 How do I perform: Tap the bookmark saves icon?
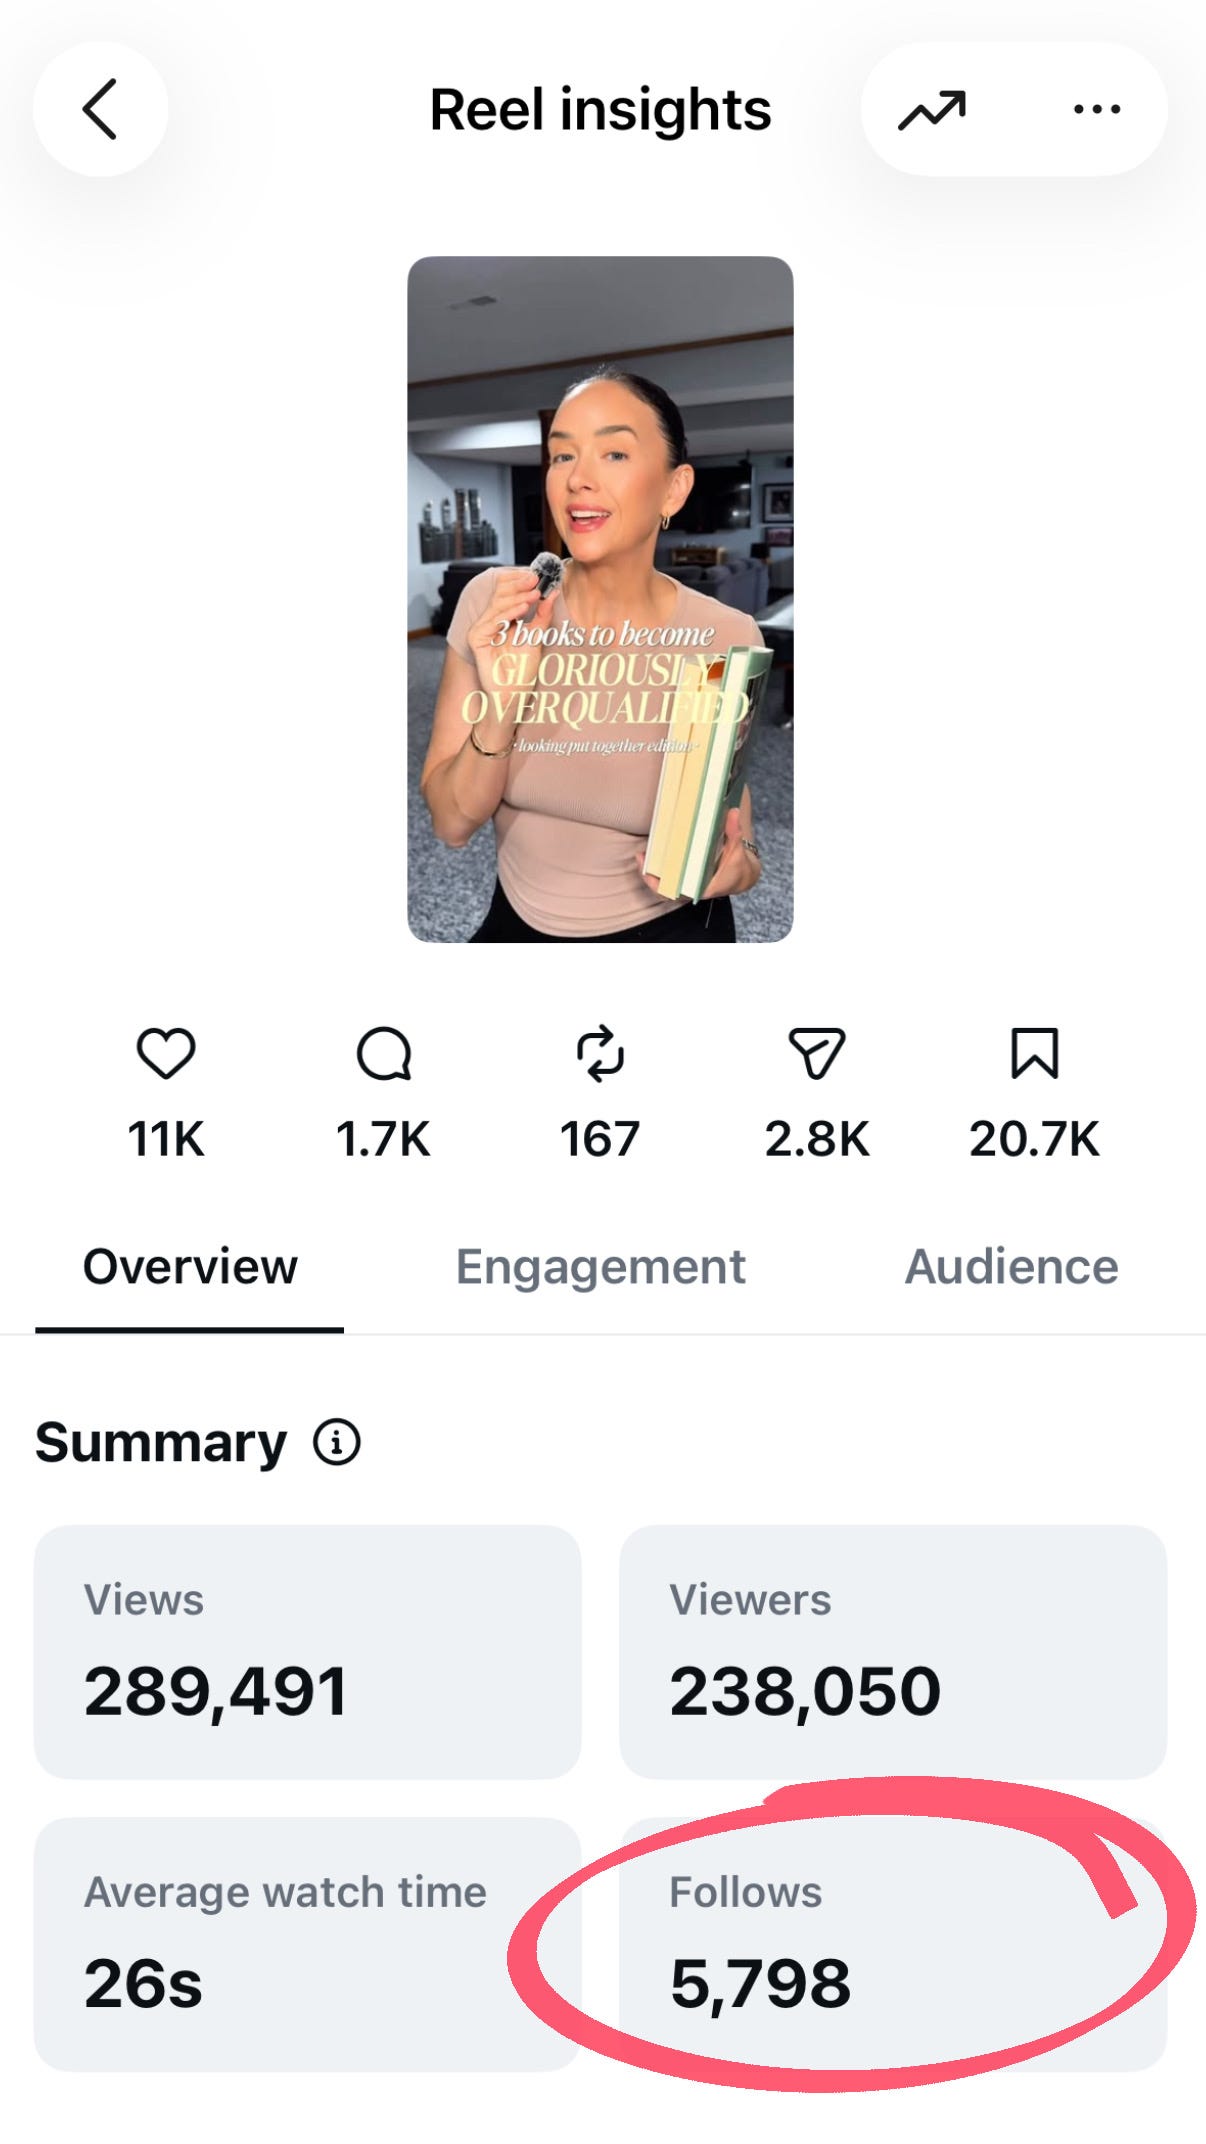coord(1034,1053)
